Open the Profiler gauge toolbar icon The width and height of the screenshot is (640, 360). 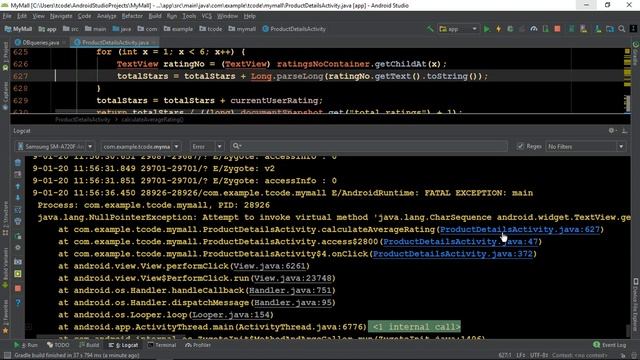point(533,29)
